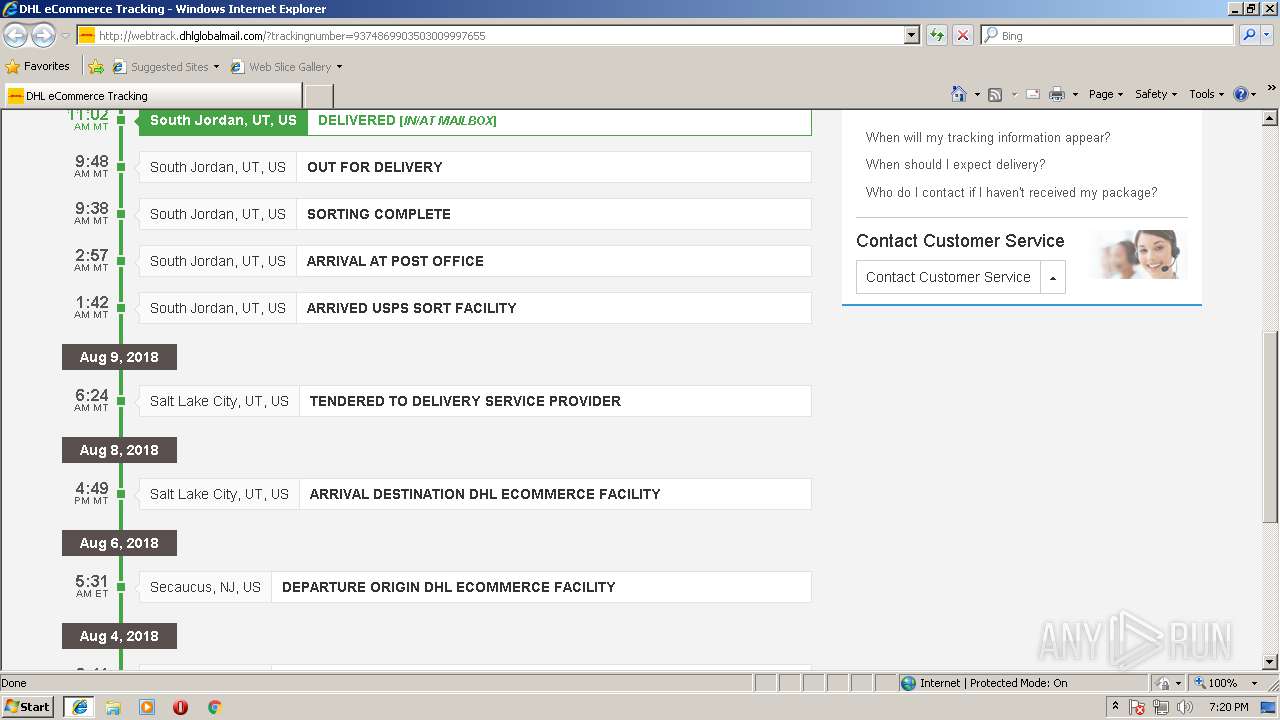Open the red Opera taskbar icon
Image resolution: width=1280 pixels, height=720 pixels.
pos(180,707)
